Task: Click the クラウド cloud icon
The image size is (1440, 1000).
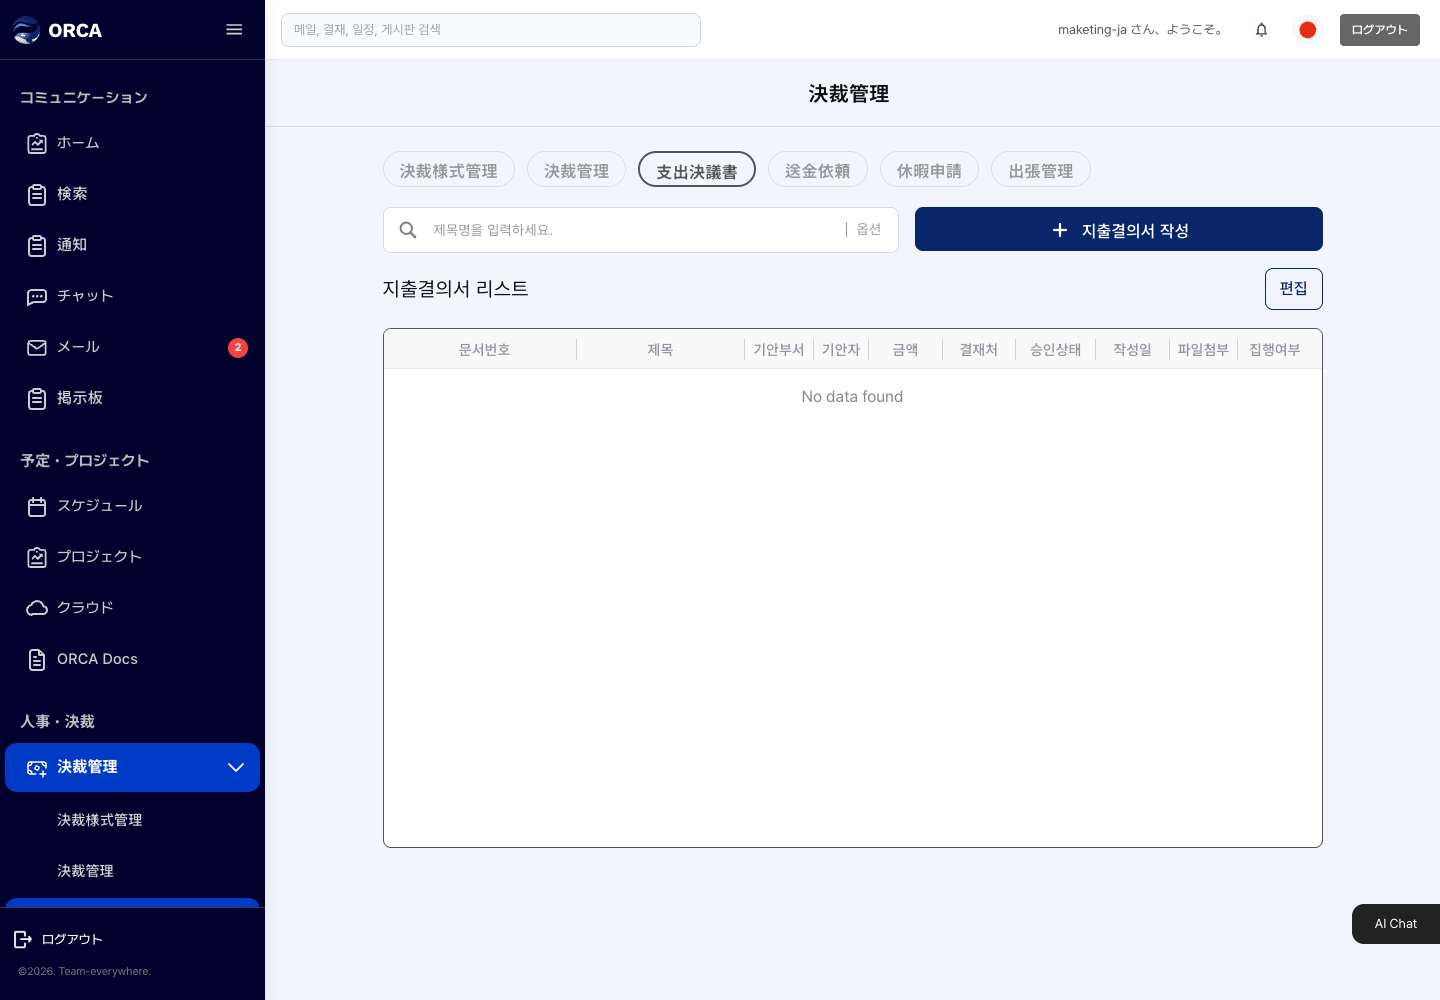Action: pos(37,608)
